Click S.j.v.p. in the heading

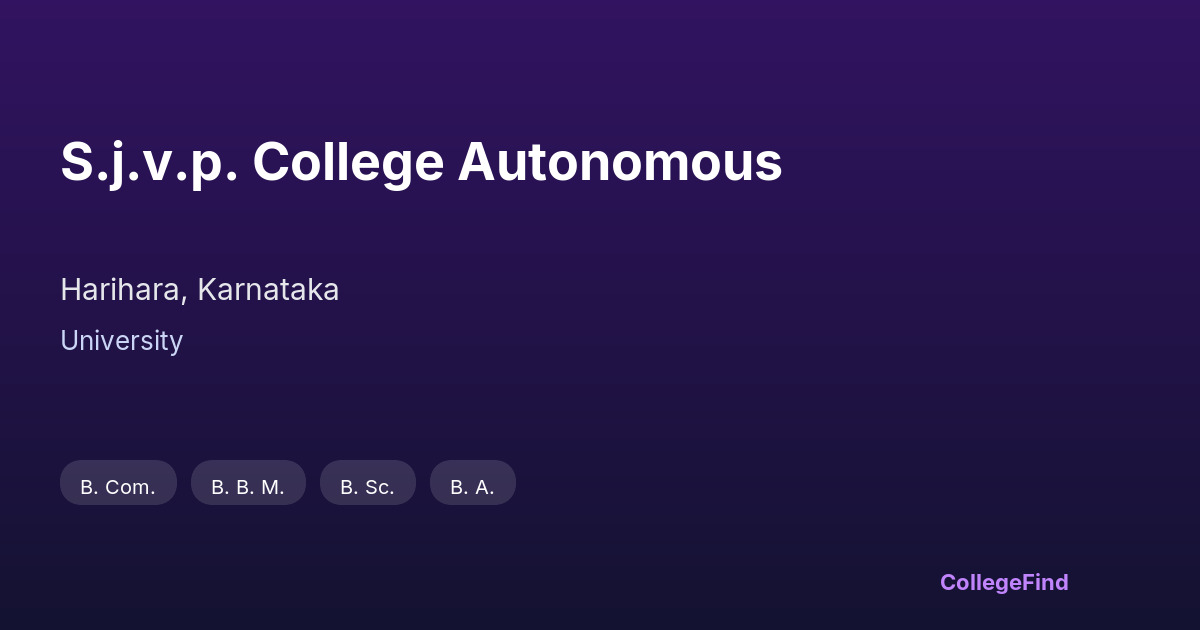point(149,162)
